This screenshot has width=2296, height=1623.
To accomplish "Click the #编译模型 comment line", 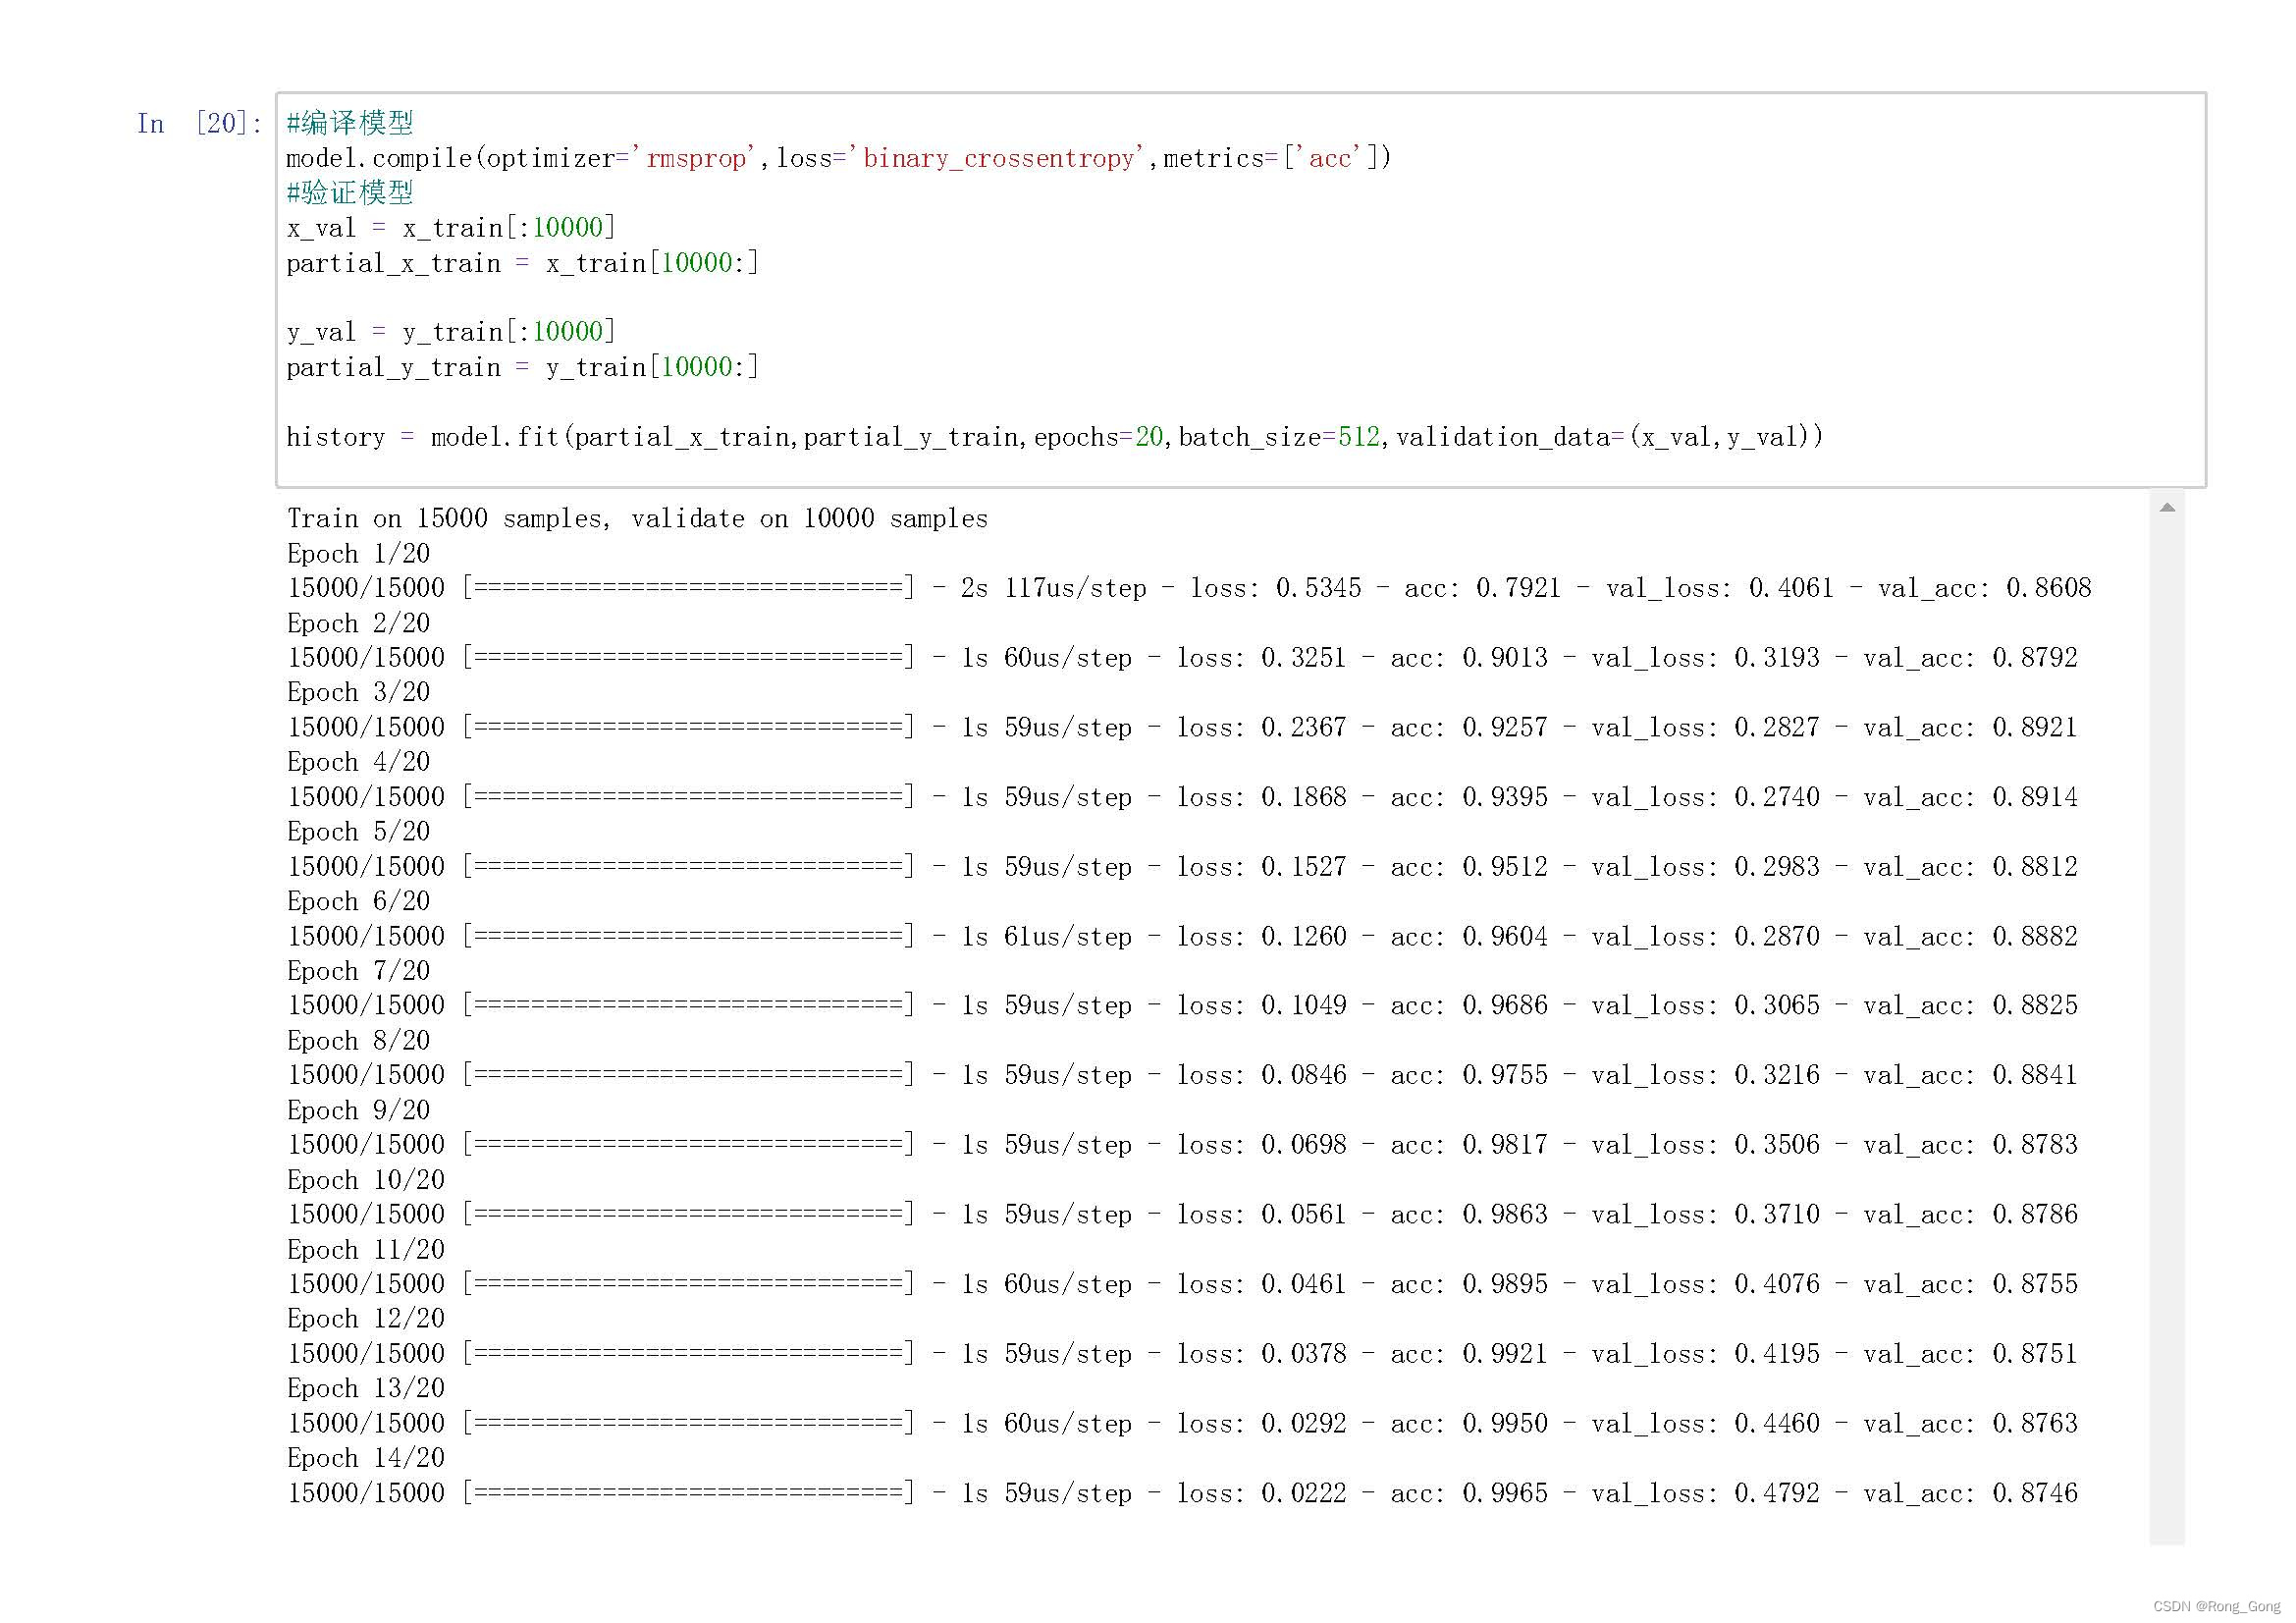I will coord(352,122).
